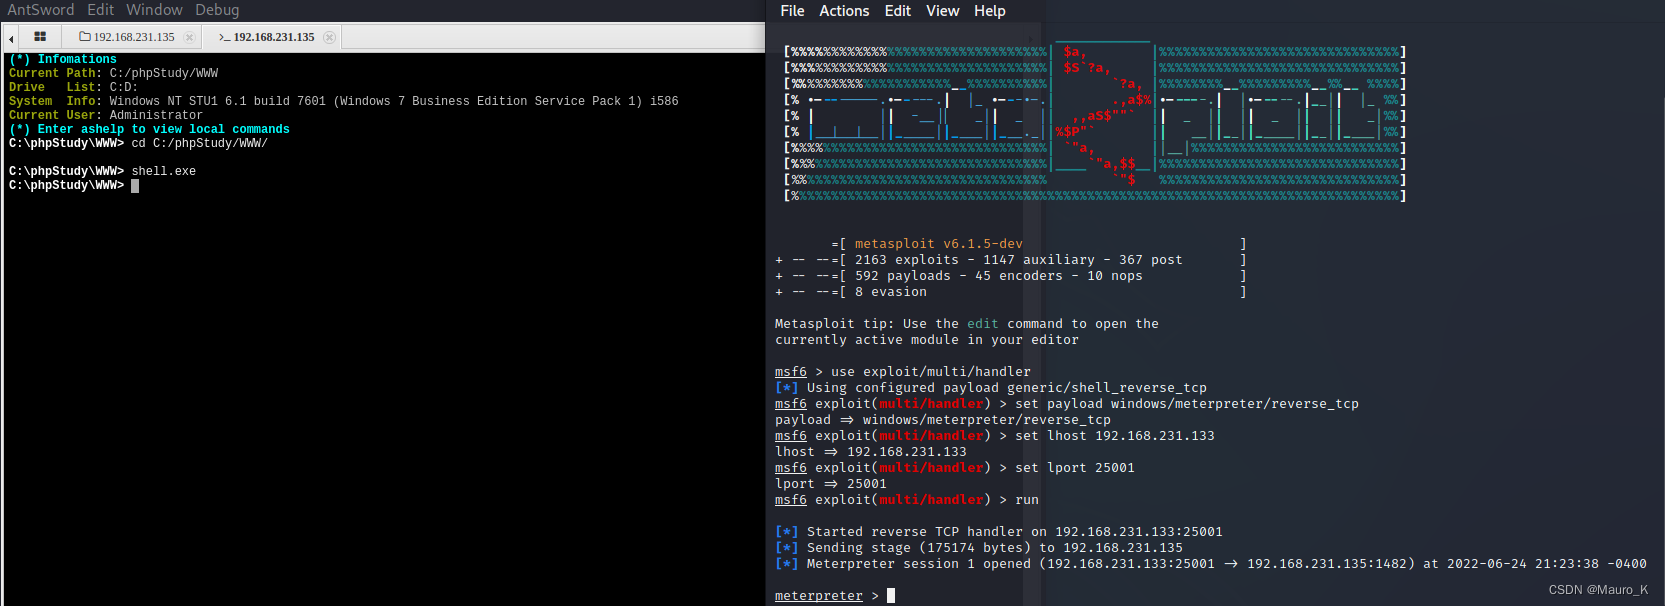Click 'set lport 25001' command

pos(1075,468)
